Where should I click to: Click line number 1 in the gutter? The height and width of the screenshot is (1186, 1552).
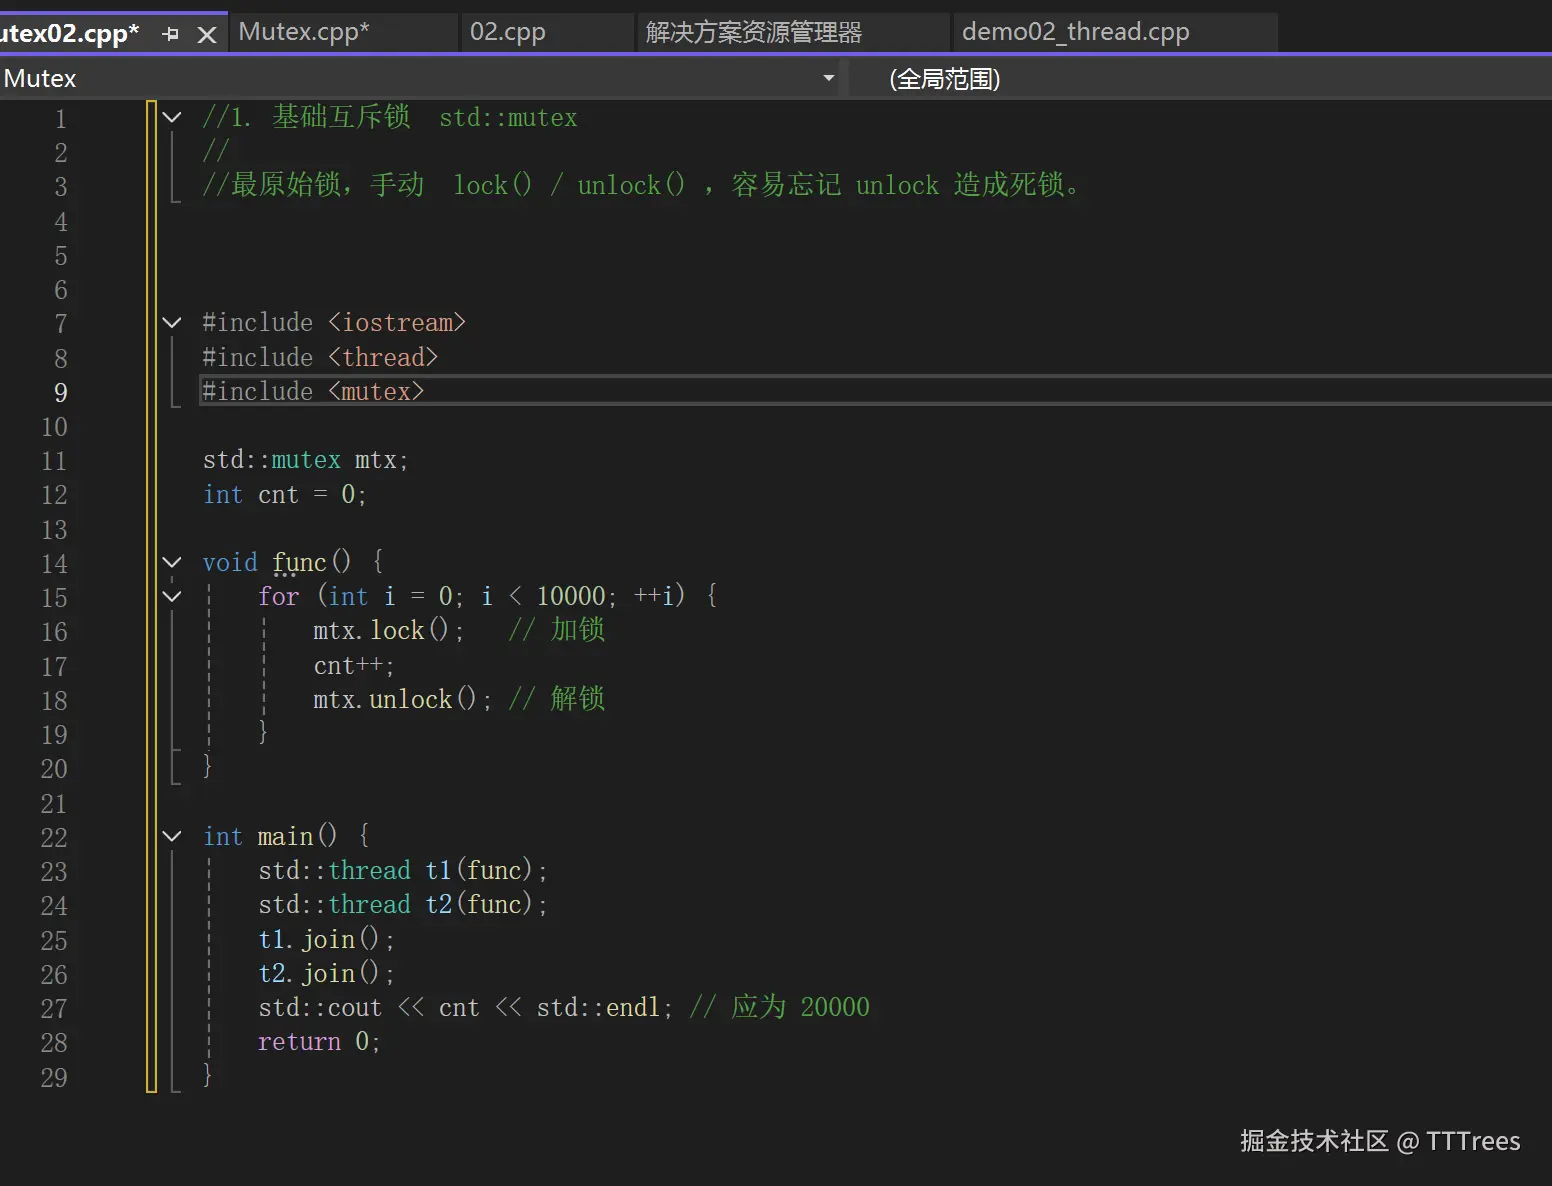tap(61, 118)
